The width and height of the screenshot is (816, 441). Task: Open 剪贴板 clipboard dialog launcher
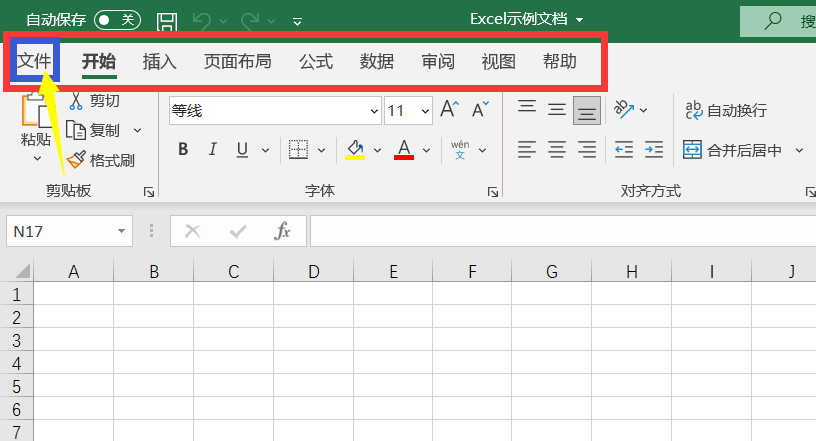(x=149, y=192)
